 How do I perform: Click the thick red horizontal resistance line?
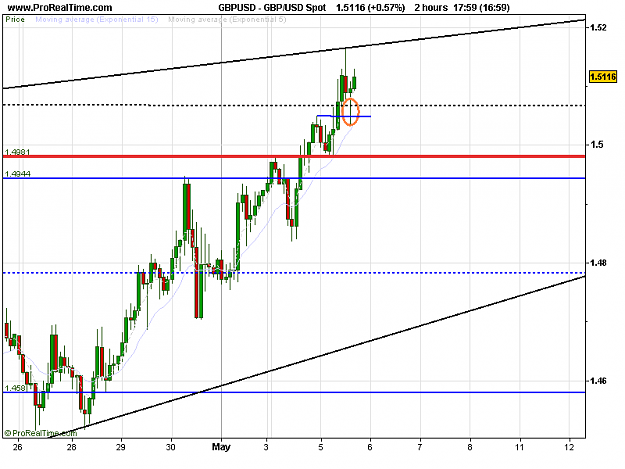point(294,157)
